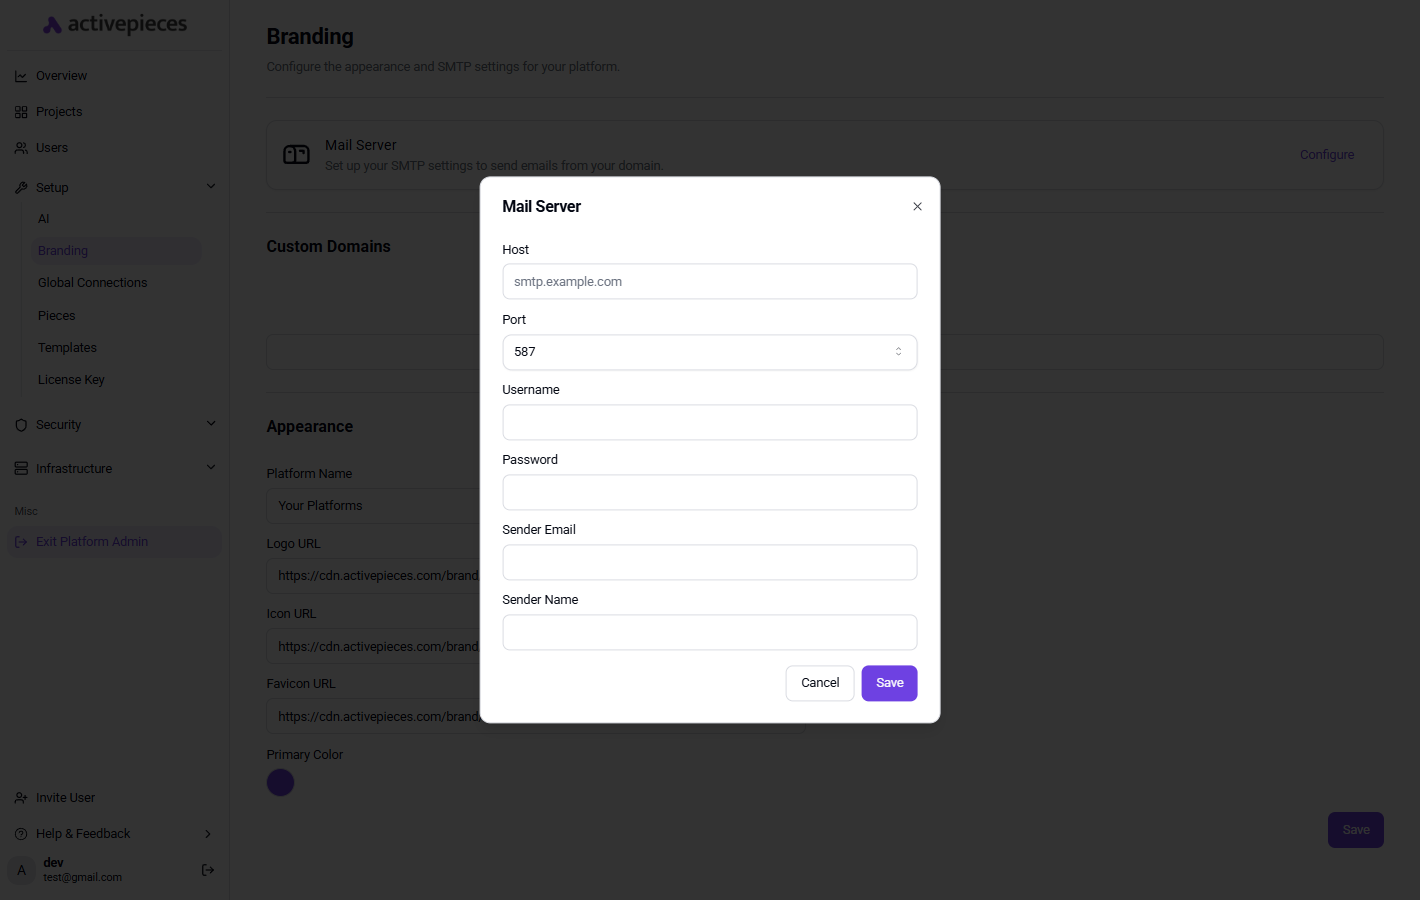1420x900 pixels.
Task: Click the Overview chart icon in sidebar
Action: coord(21,76)
